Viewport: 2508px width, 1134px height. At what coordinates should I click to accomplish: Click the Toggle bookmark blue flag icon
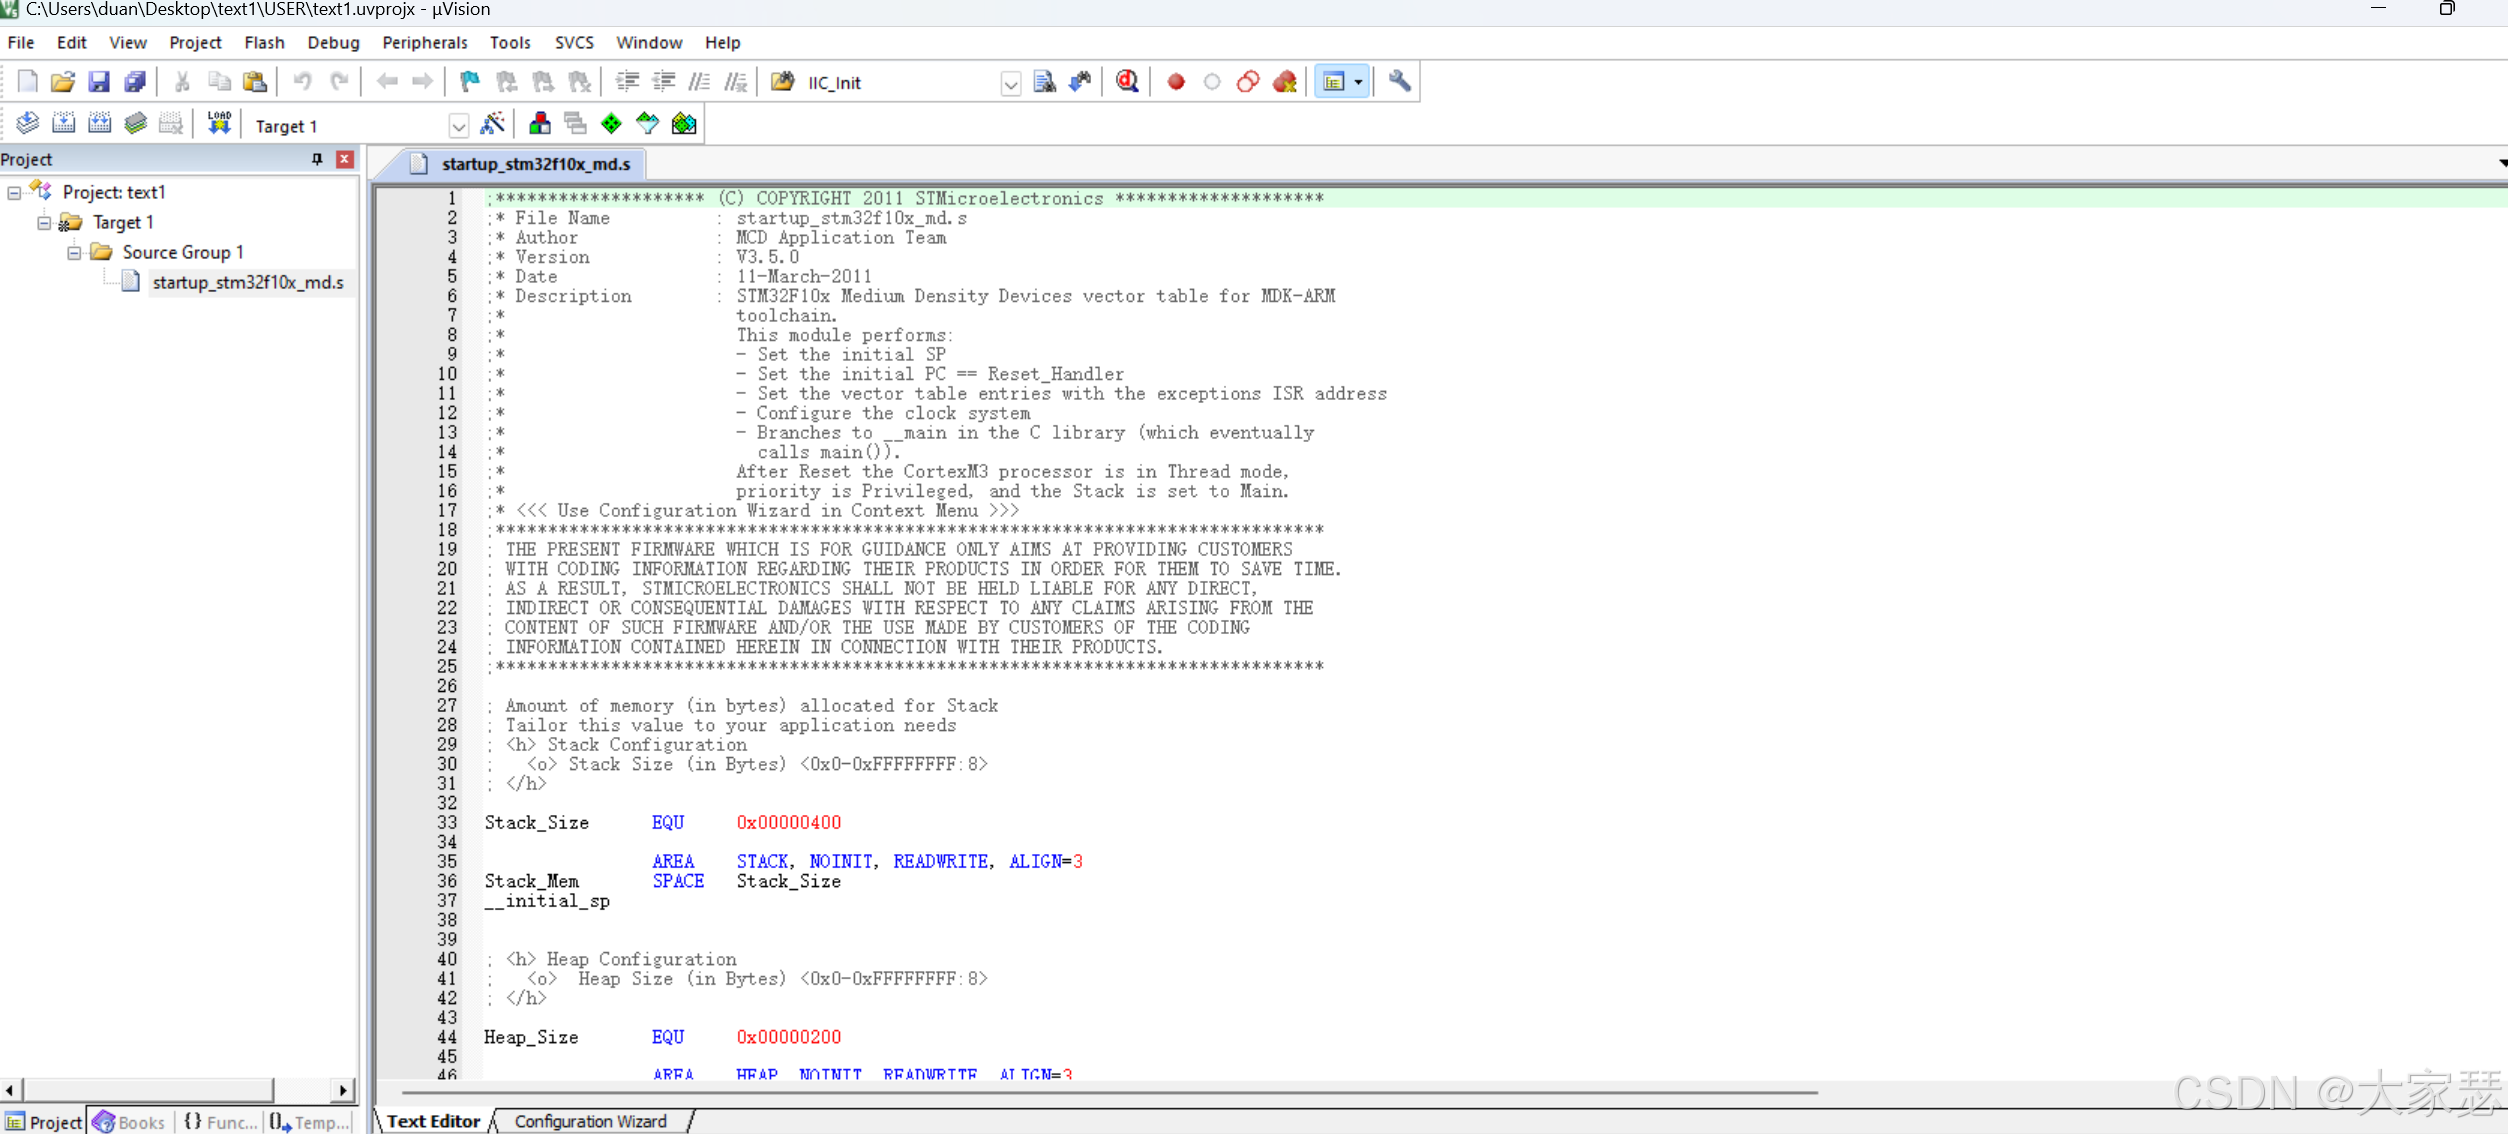469,82
